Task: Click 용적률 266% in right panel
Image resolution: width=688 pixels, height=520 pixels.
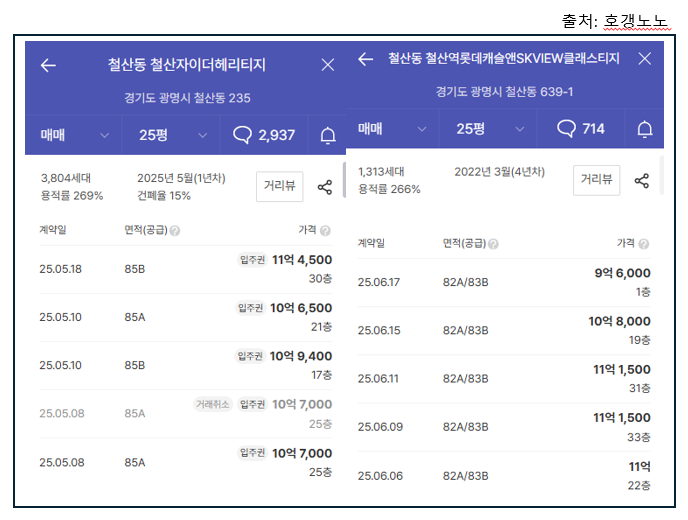Action: coord(389,189)
